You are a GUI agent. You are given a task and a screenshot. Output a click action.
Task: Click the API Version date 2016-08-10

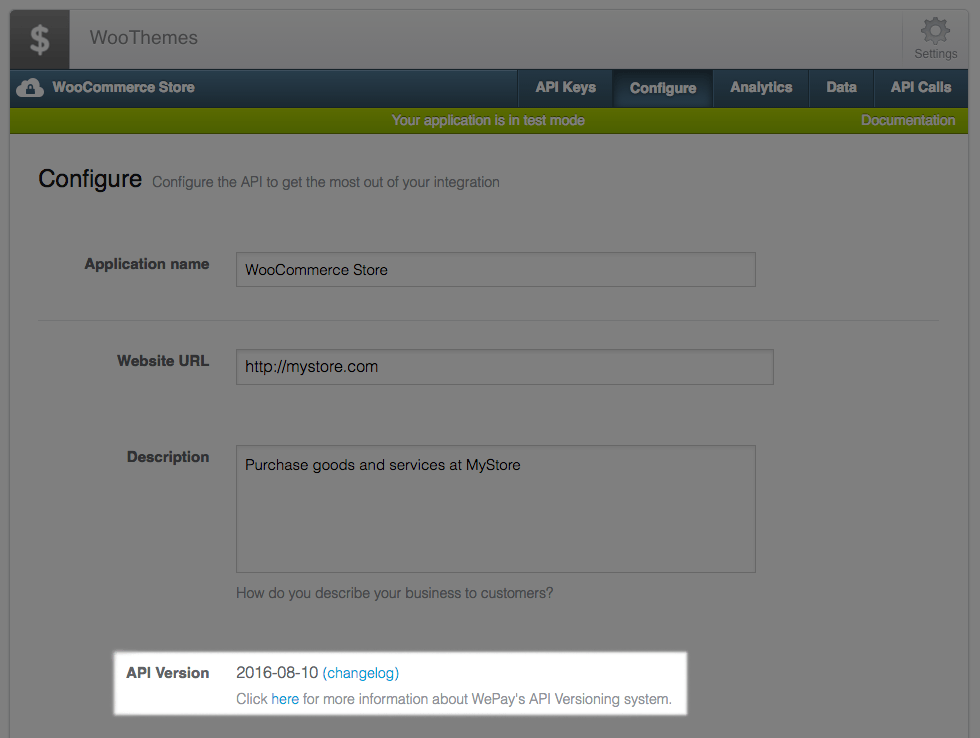click(x=276, y=673)
